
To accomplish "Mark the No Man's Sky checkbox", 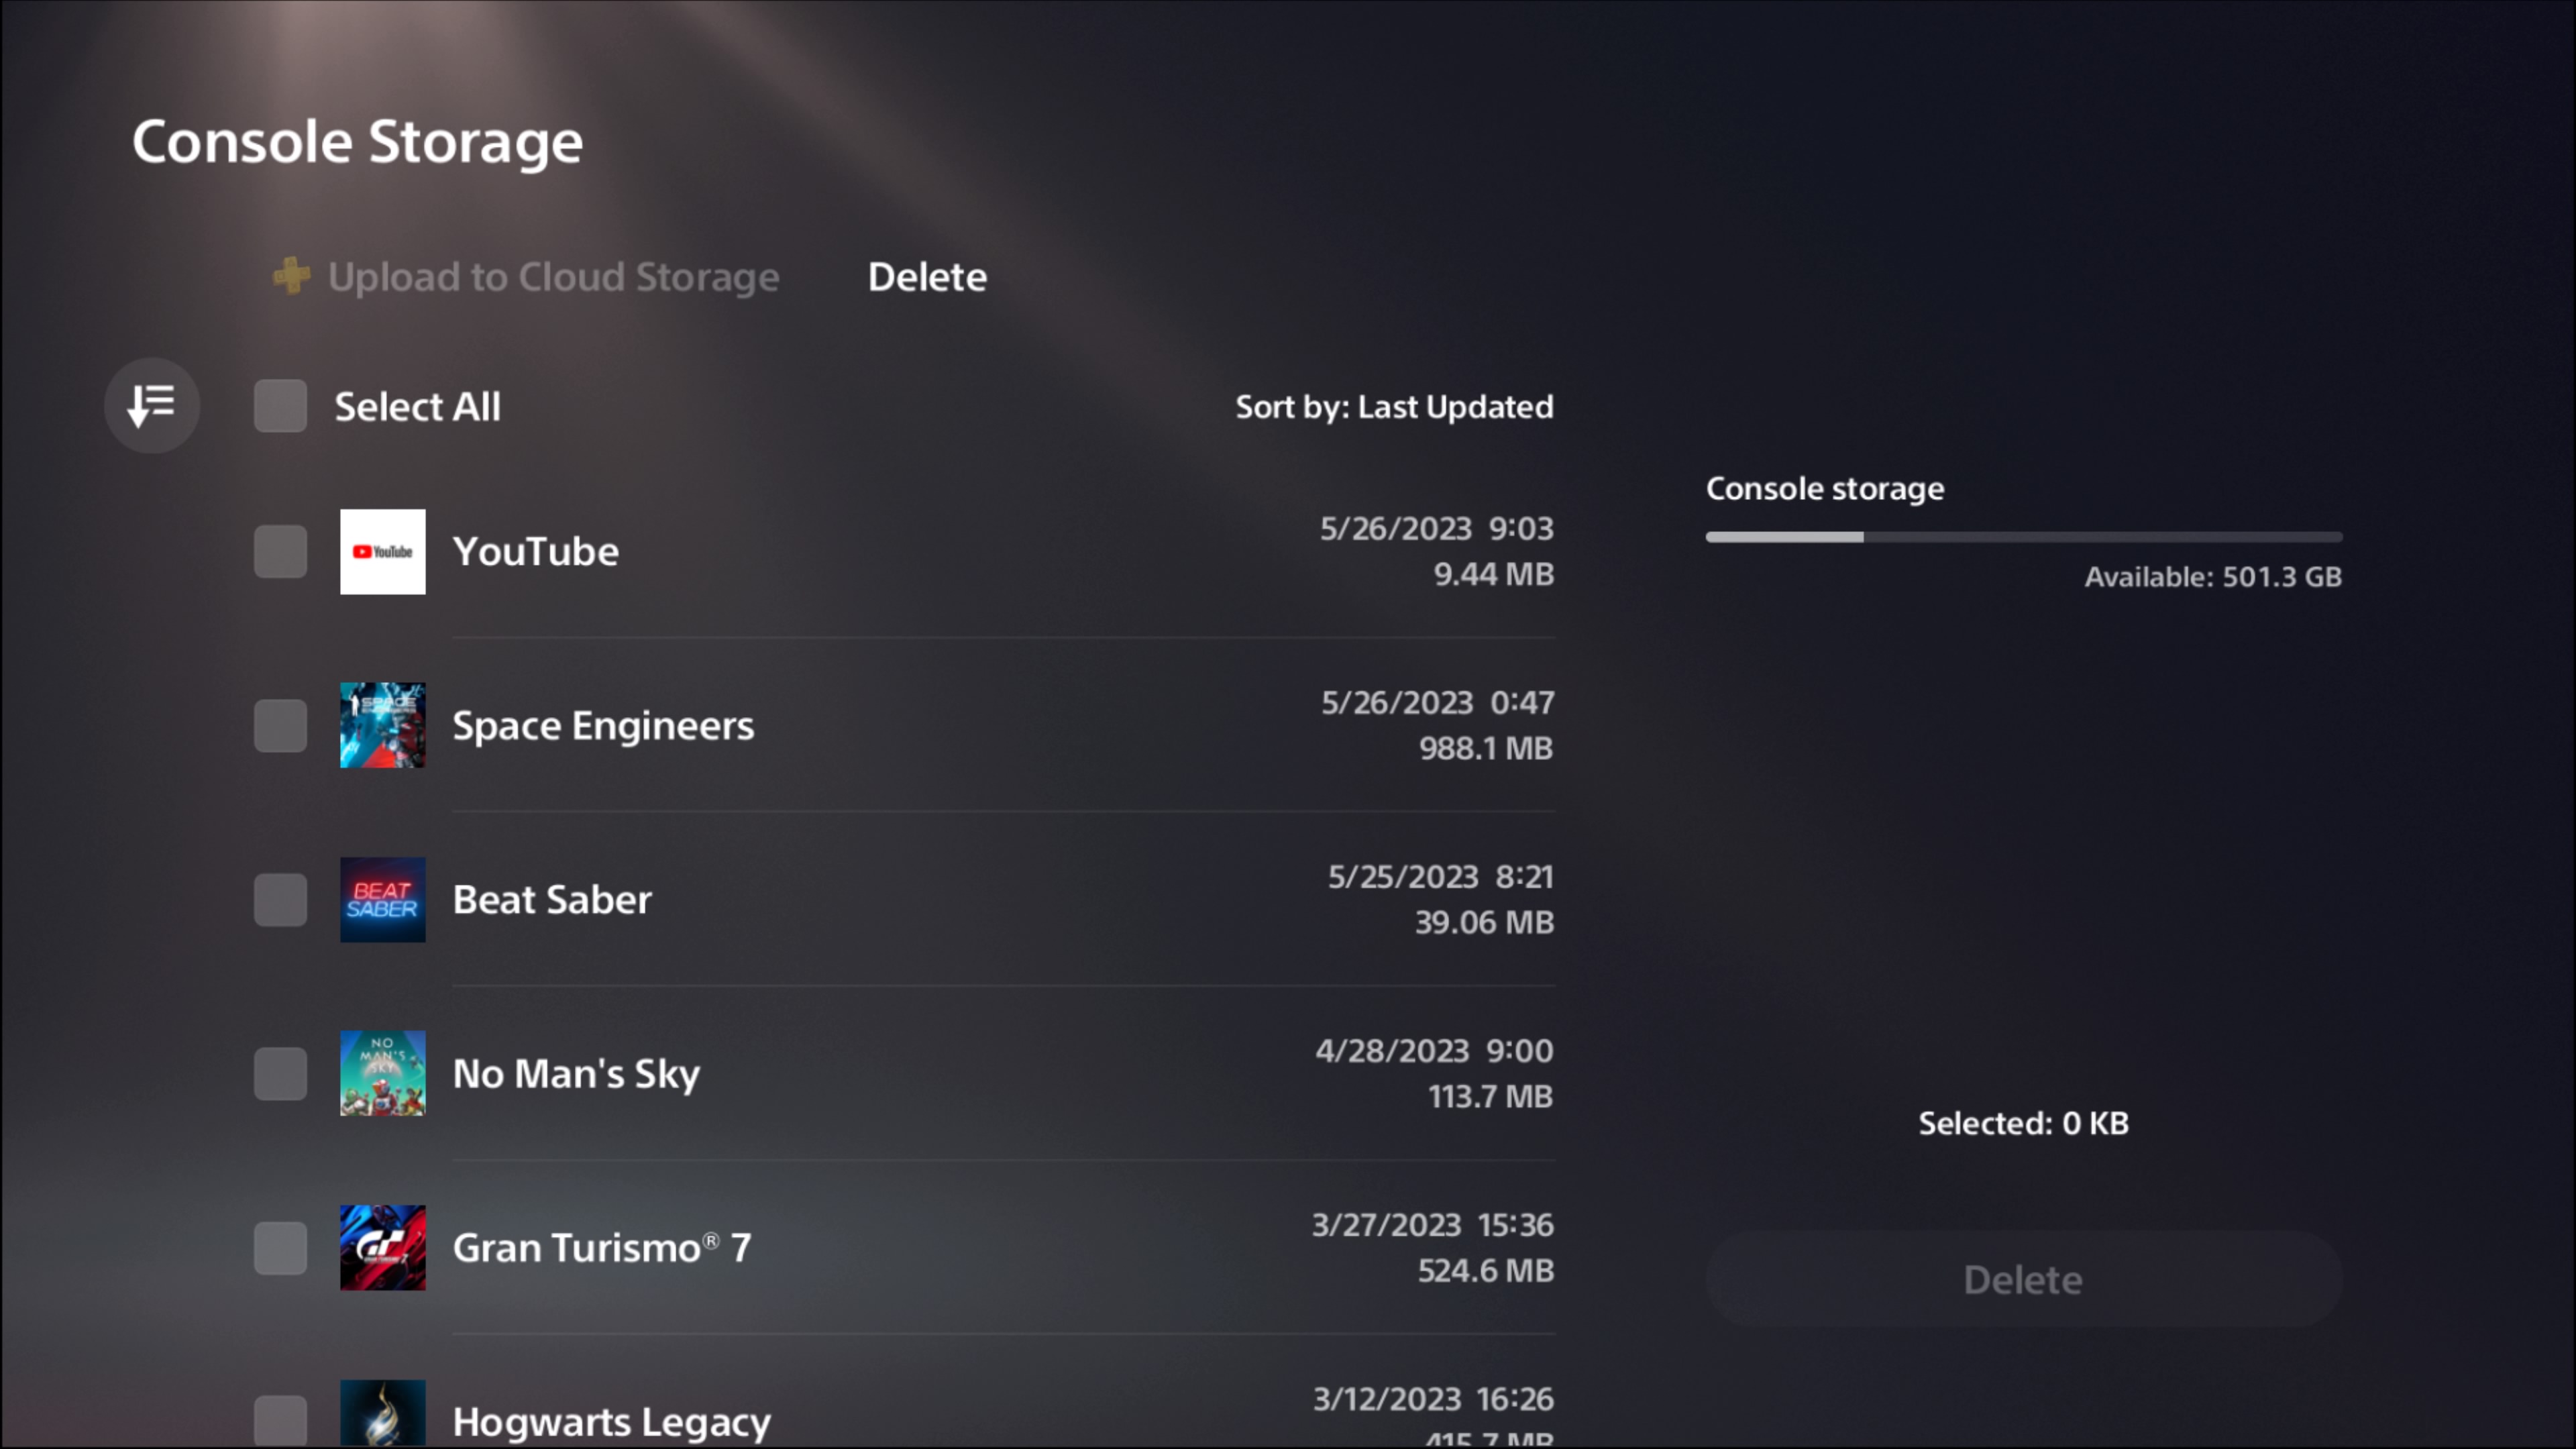I will pyautogui.click(x=280, y=1074).
